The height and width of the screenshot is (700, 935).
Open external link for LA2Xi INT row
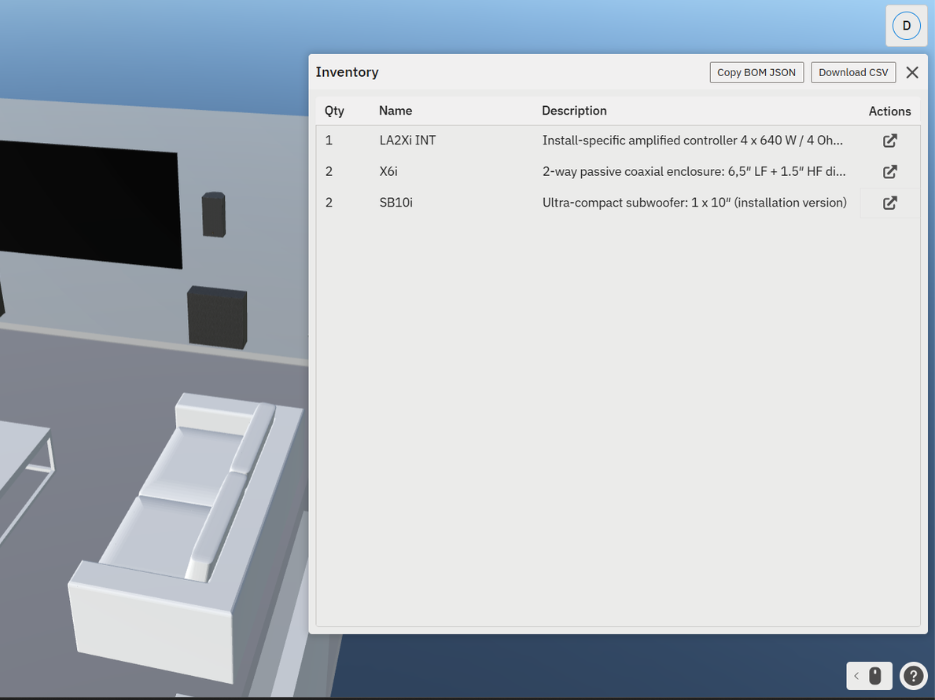(890, 141)
